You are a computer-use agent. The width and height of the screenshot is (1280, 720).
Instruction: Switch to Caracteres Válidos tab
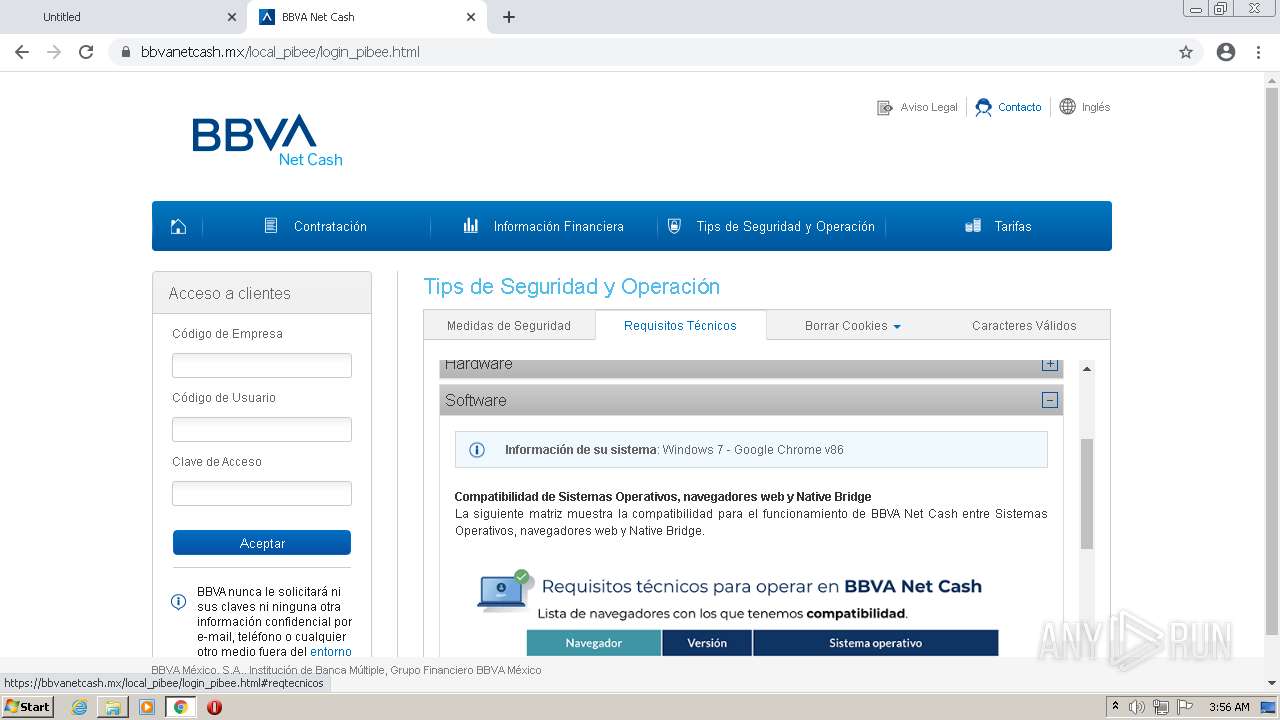click(1024, 326)
